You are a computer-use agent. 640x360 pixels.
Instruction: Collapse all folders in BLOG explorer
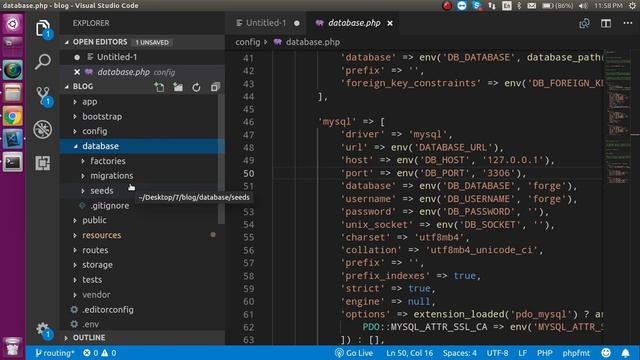point(215,87)
